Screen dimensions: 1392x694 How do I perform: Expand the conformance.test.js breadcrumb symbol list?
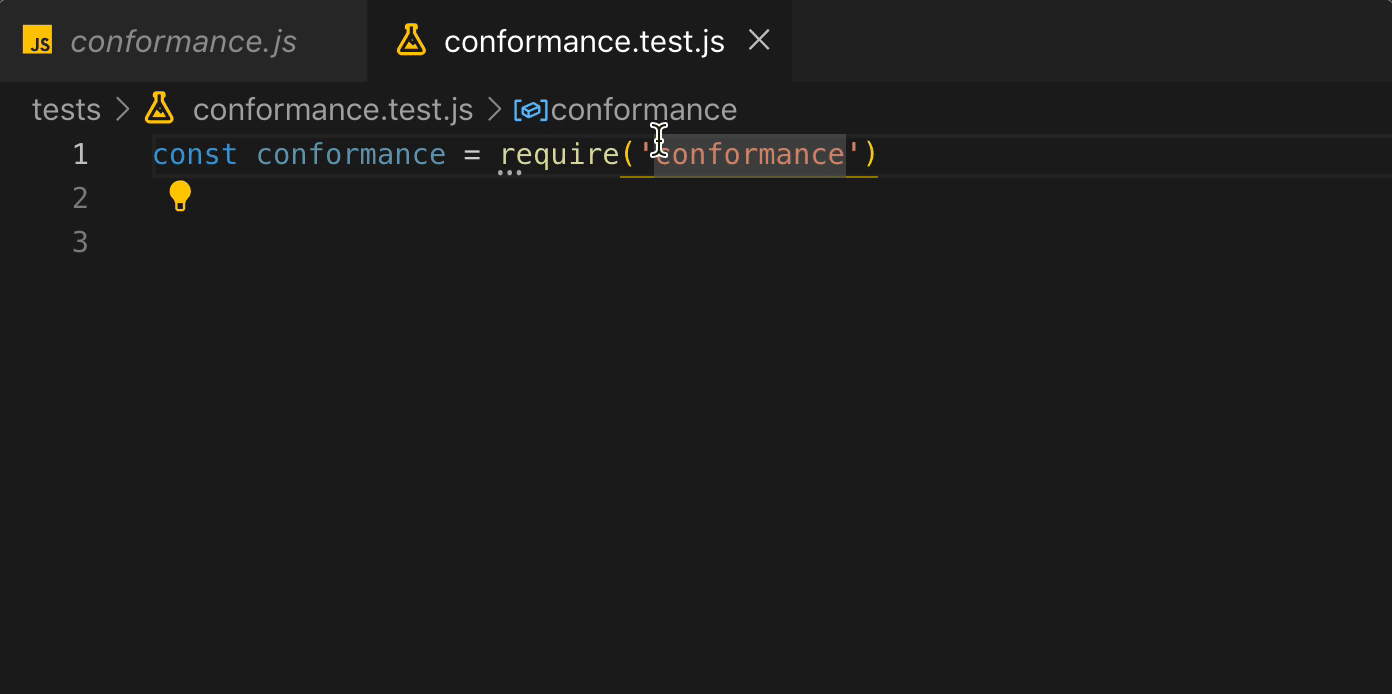(333, 109)
